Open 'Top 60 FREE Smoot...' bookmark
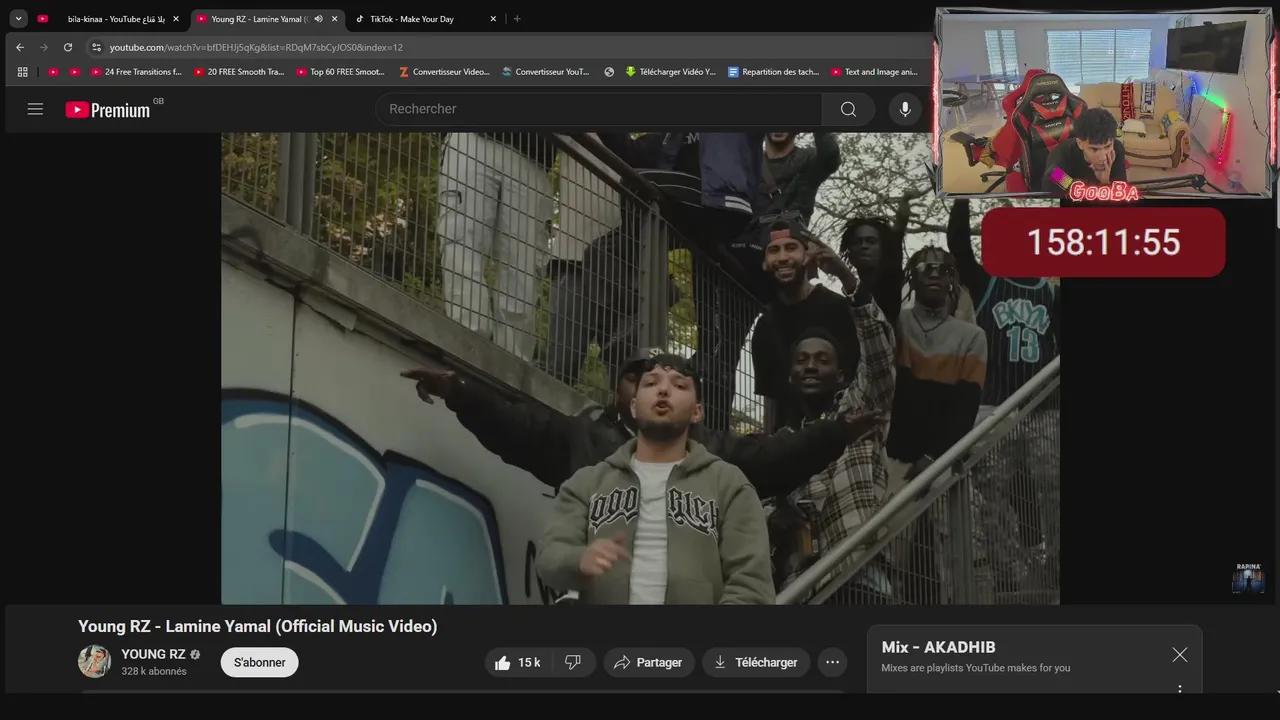The image size is (1280, 720). point(341,72)
